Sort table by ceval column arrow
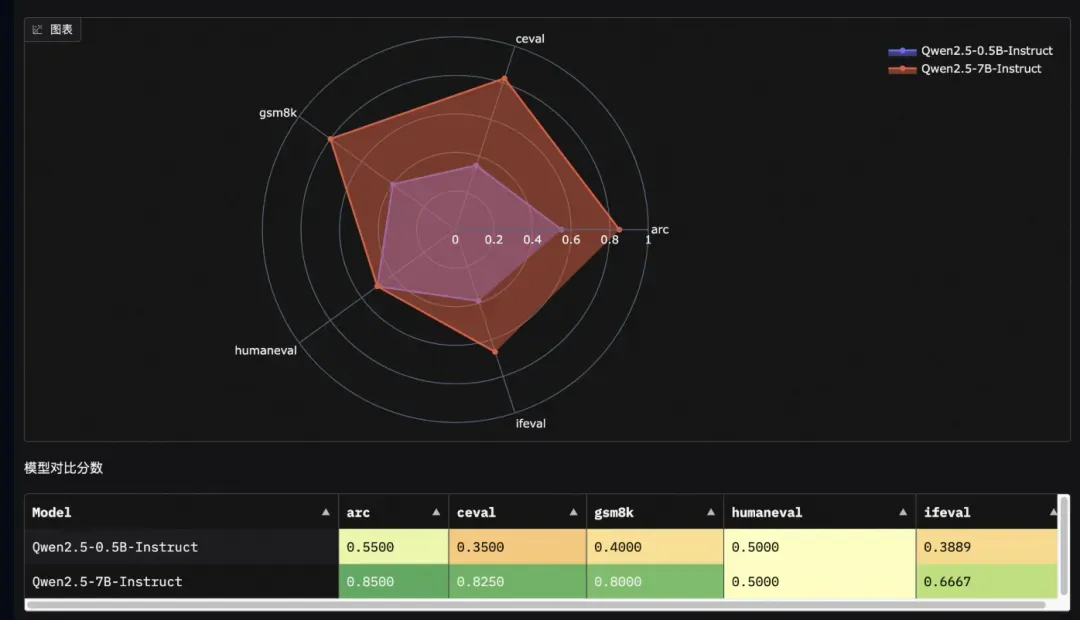The height and width of the screenshot is (620, 1080). [573, 512]
